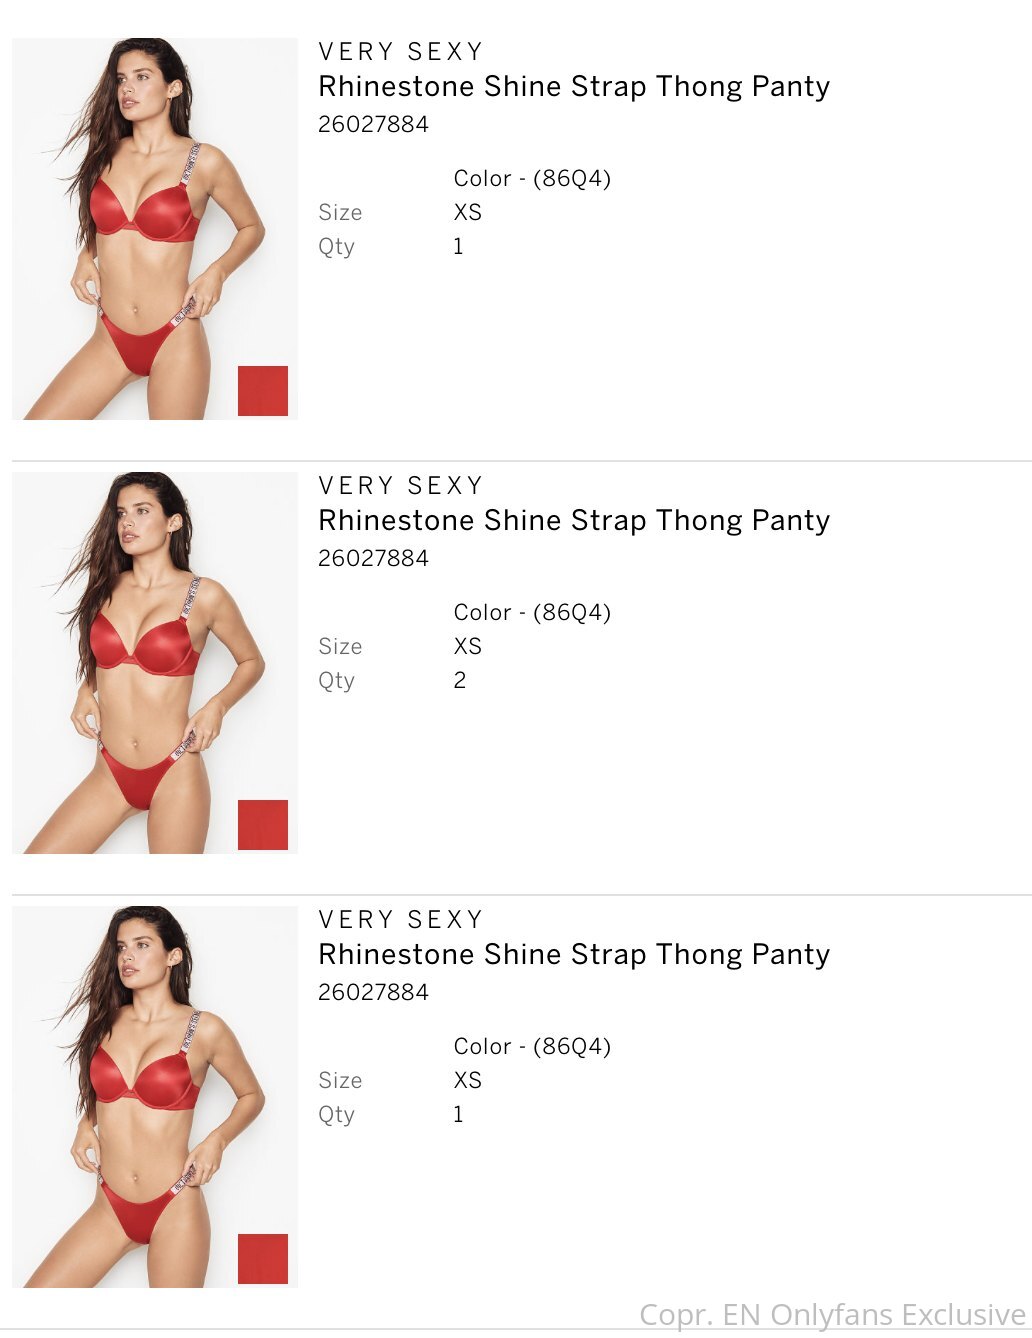The width and height of the screenshot is (1032, 1338).
Task: Click the Color - (86Q4) text on the first item
Action: click(x=532, y=179)
